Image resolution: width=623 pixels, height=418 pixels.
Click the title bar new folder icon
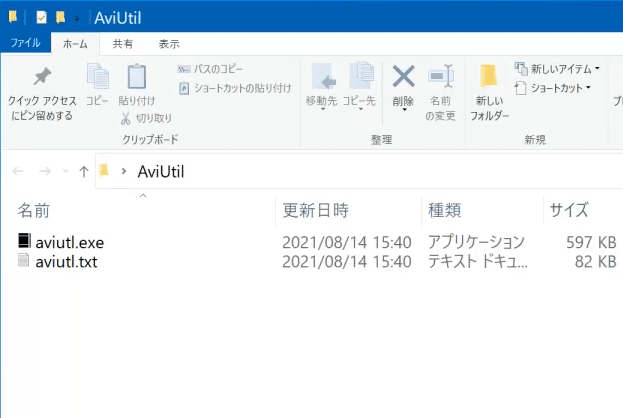pos(60,17)
